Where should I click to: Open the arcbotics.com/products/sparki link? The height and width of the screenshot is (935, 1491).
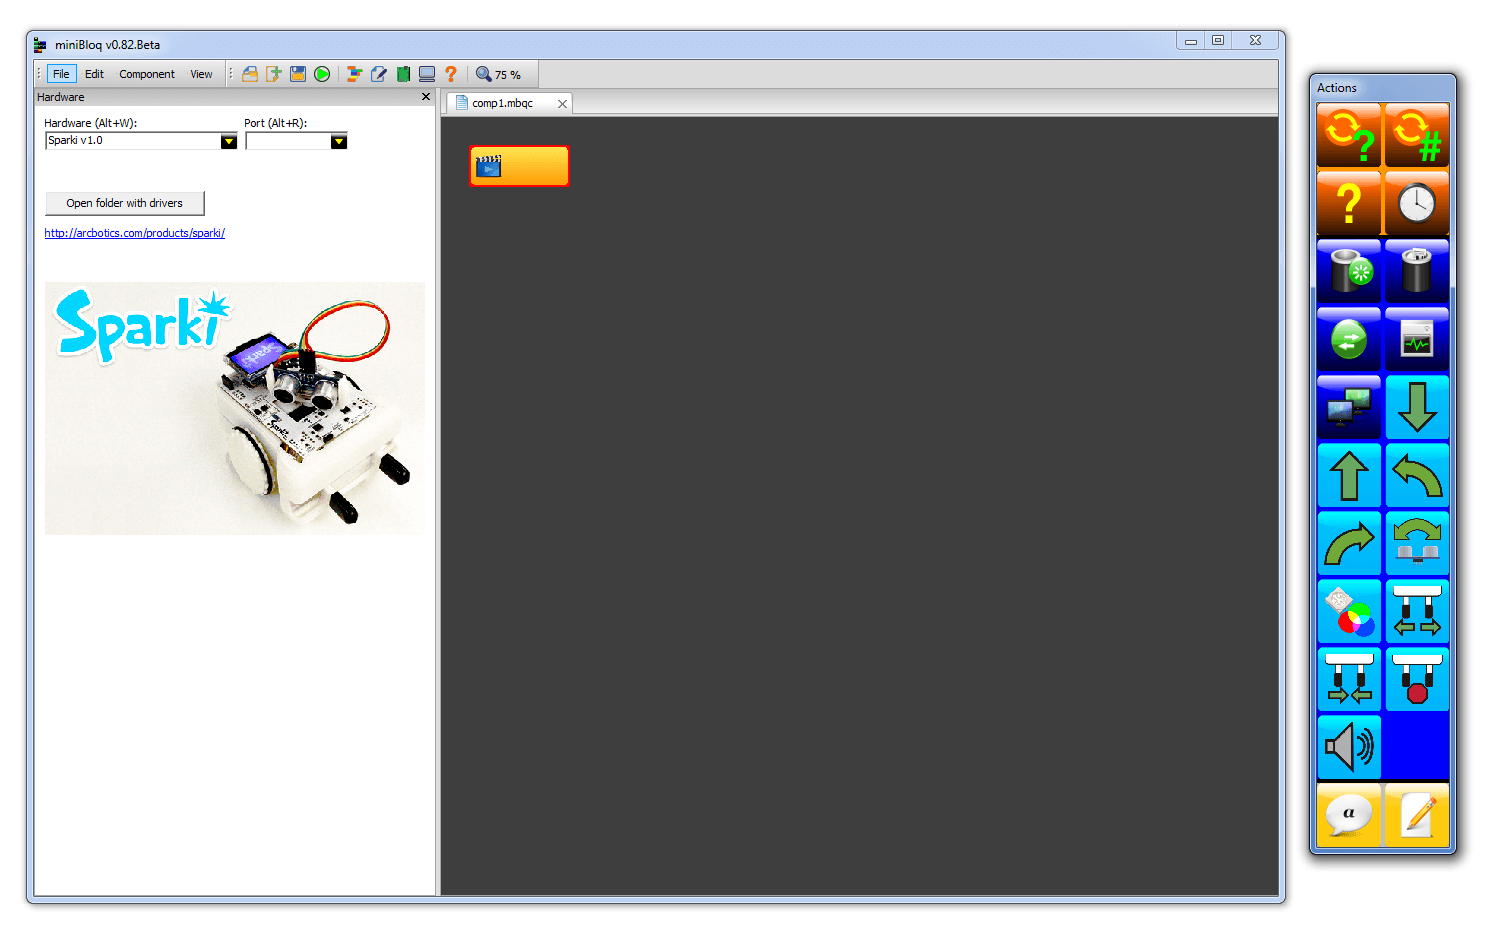click(x=135, y=233)
